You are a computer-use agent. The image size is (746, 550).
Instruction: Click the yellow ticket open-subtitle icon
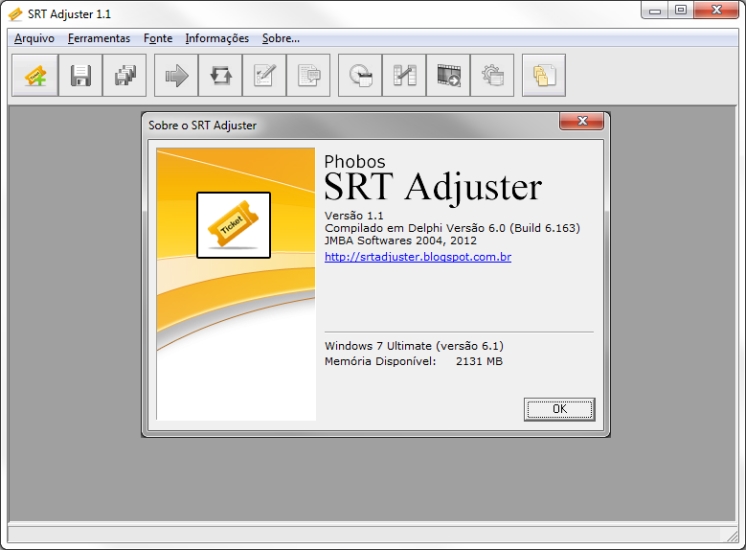[x=35, y=76]
